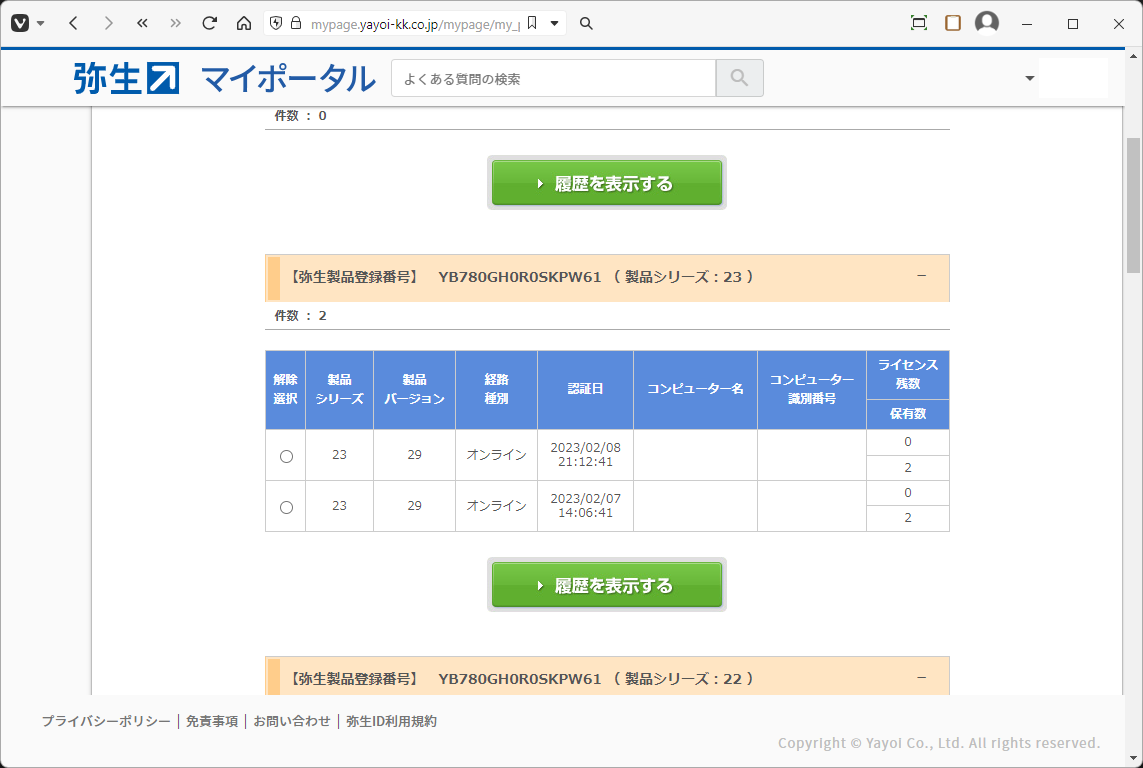1143x768 pixels.
Task: Click the browser search magnifier icon
Action: point(586,23)
